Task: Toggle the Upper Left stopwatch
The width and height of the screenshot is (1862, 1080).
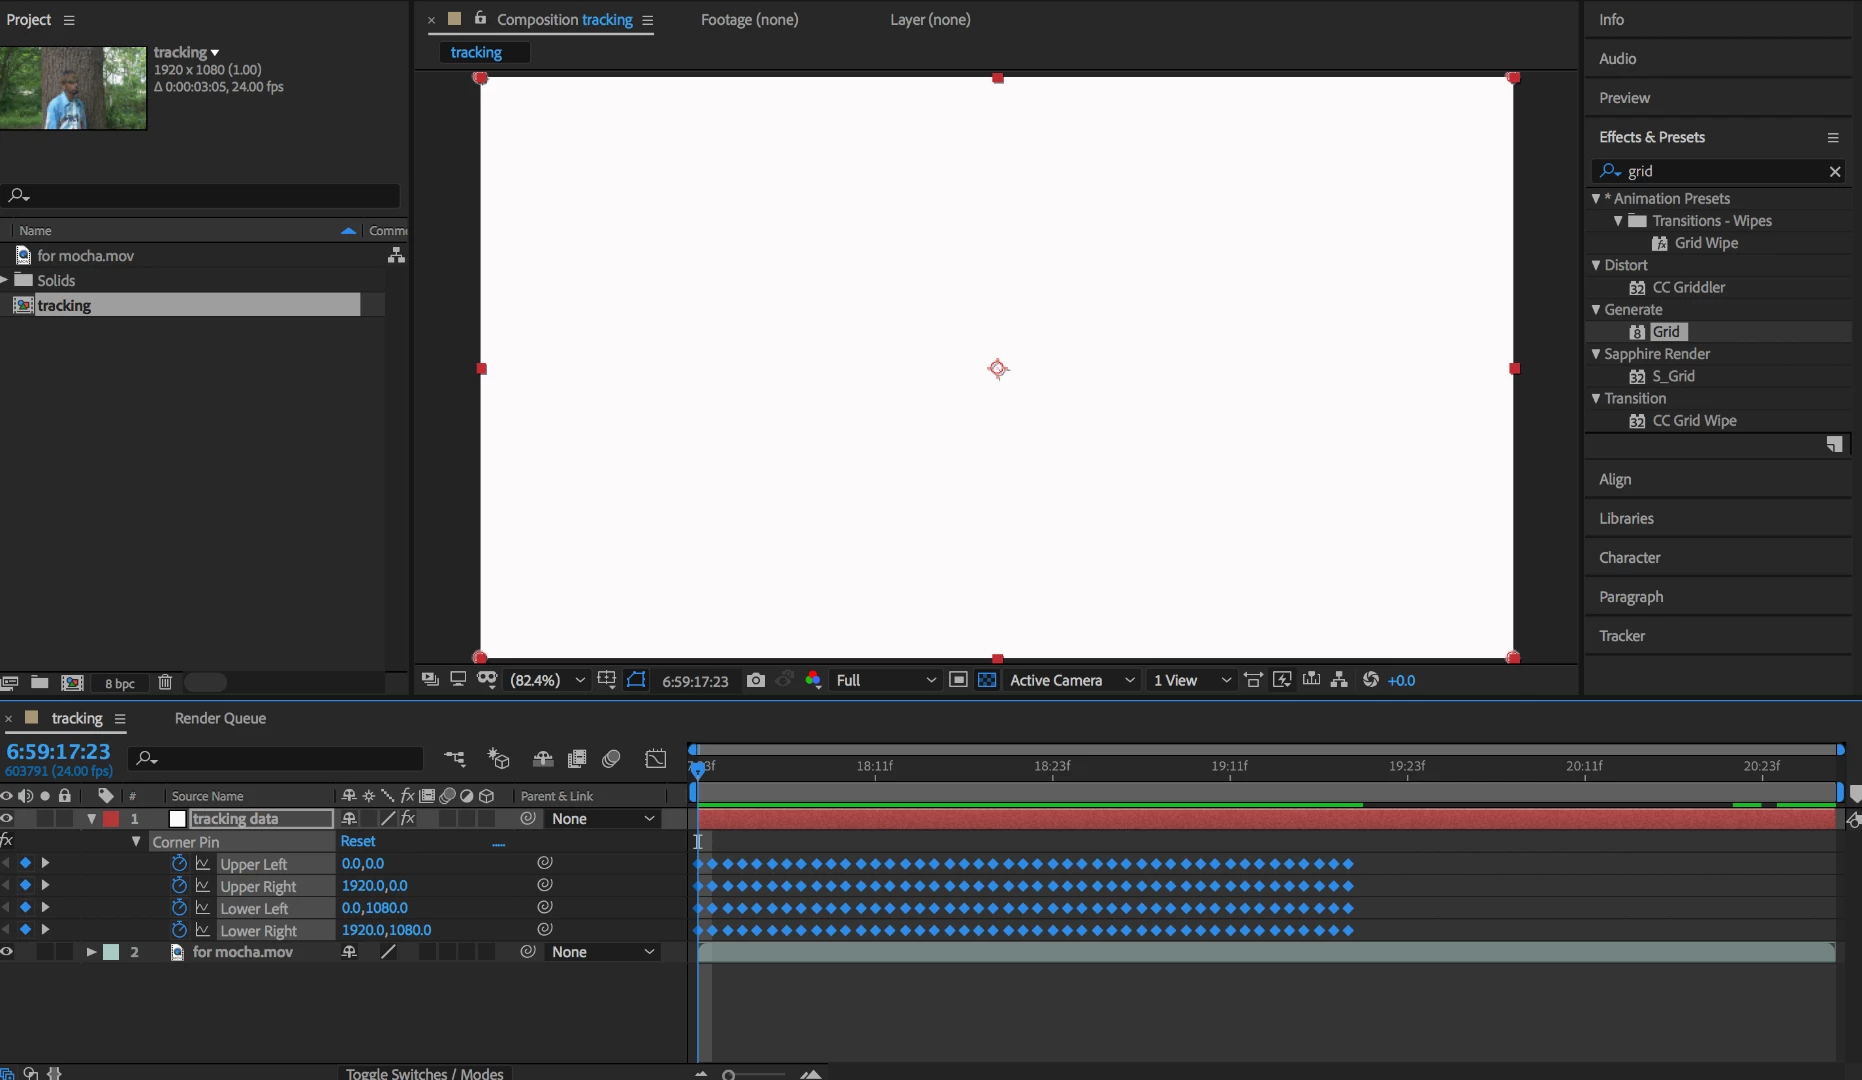Action: [179, 863]
